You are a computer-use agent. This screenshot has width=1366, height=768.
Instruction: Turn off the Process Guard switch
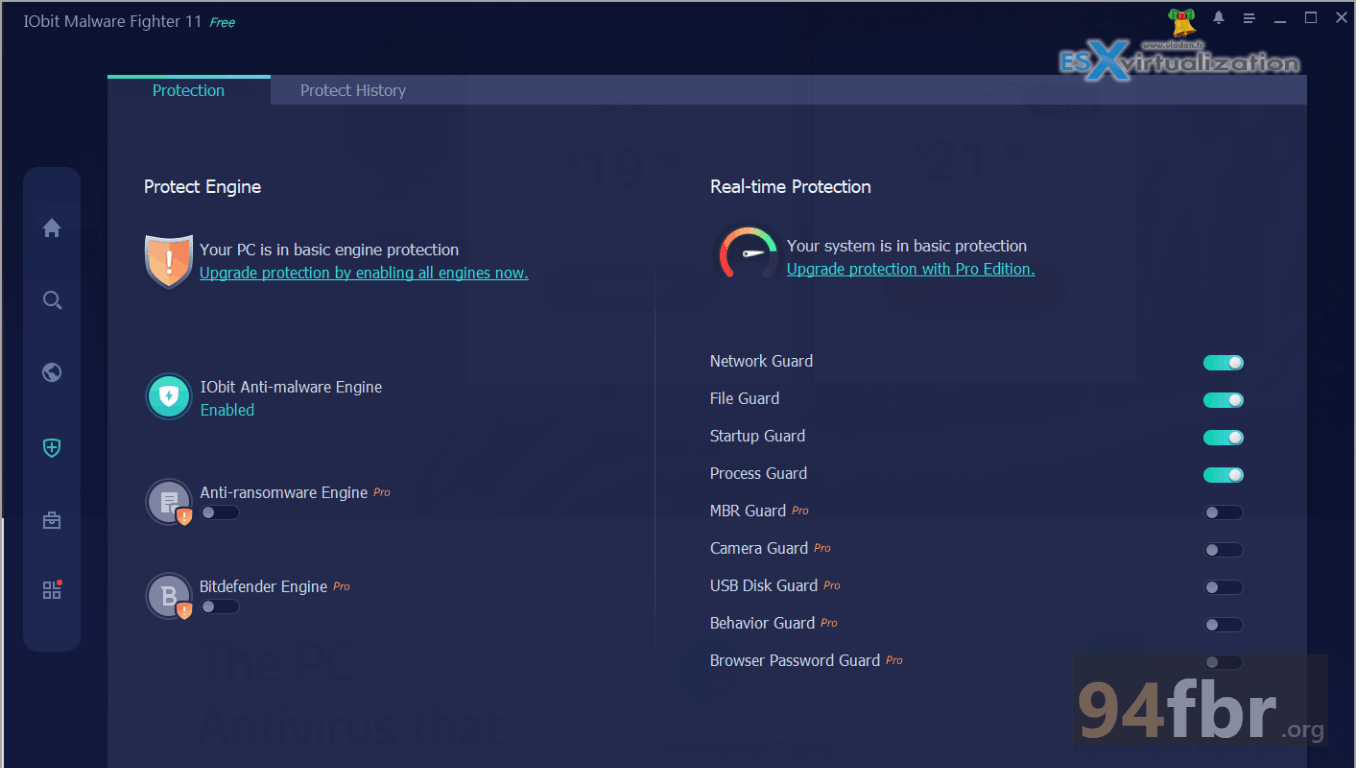coord(1223,475)
